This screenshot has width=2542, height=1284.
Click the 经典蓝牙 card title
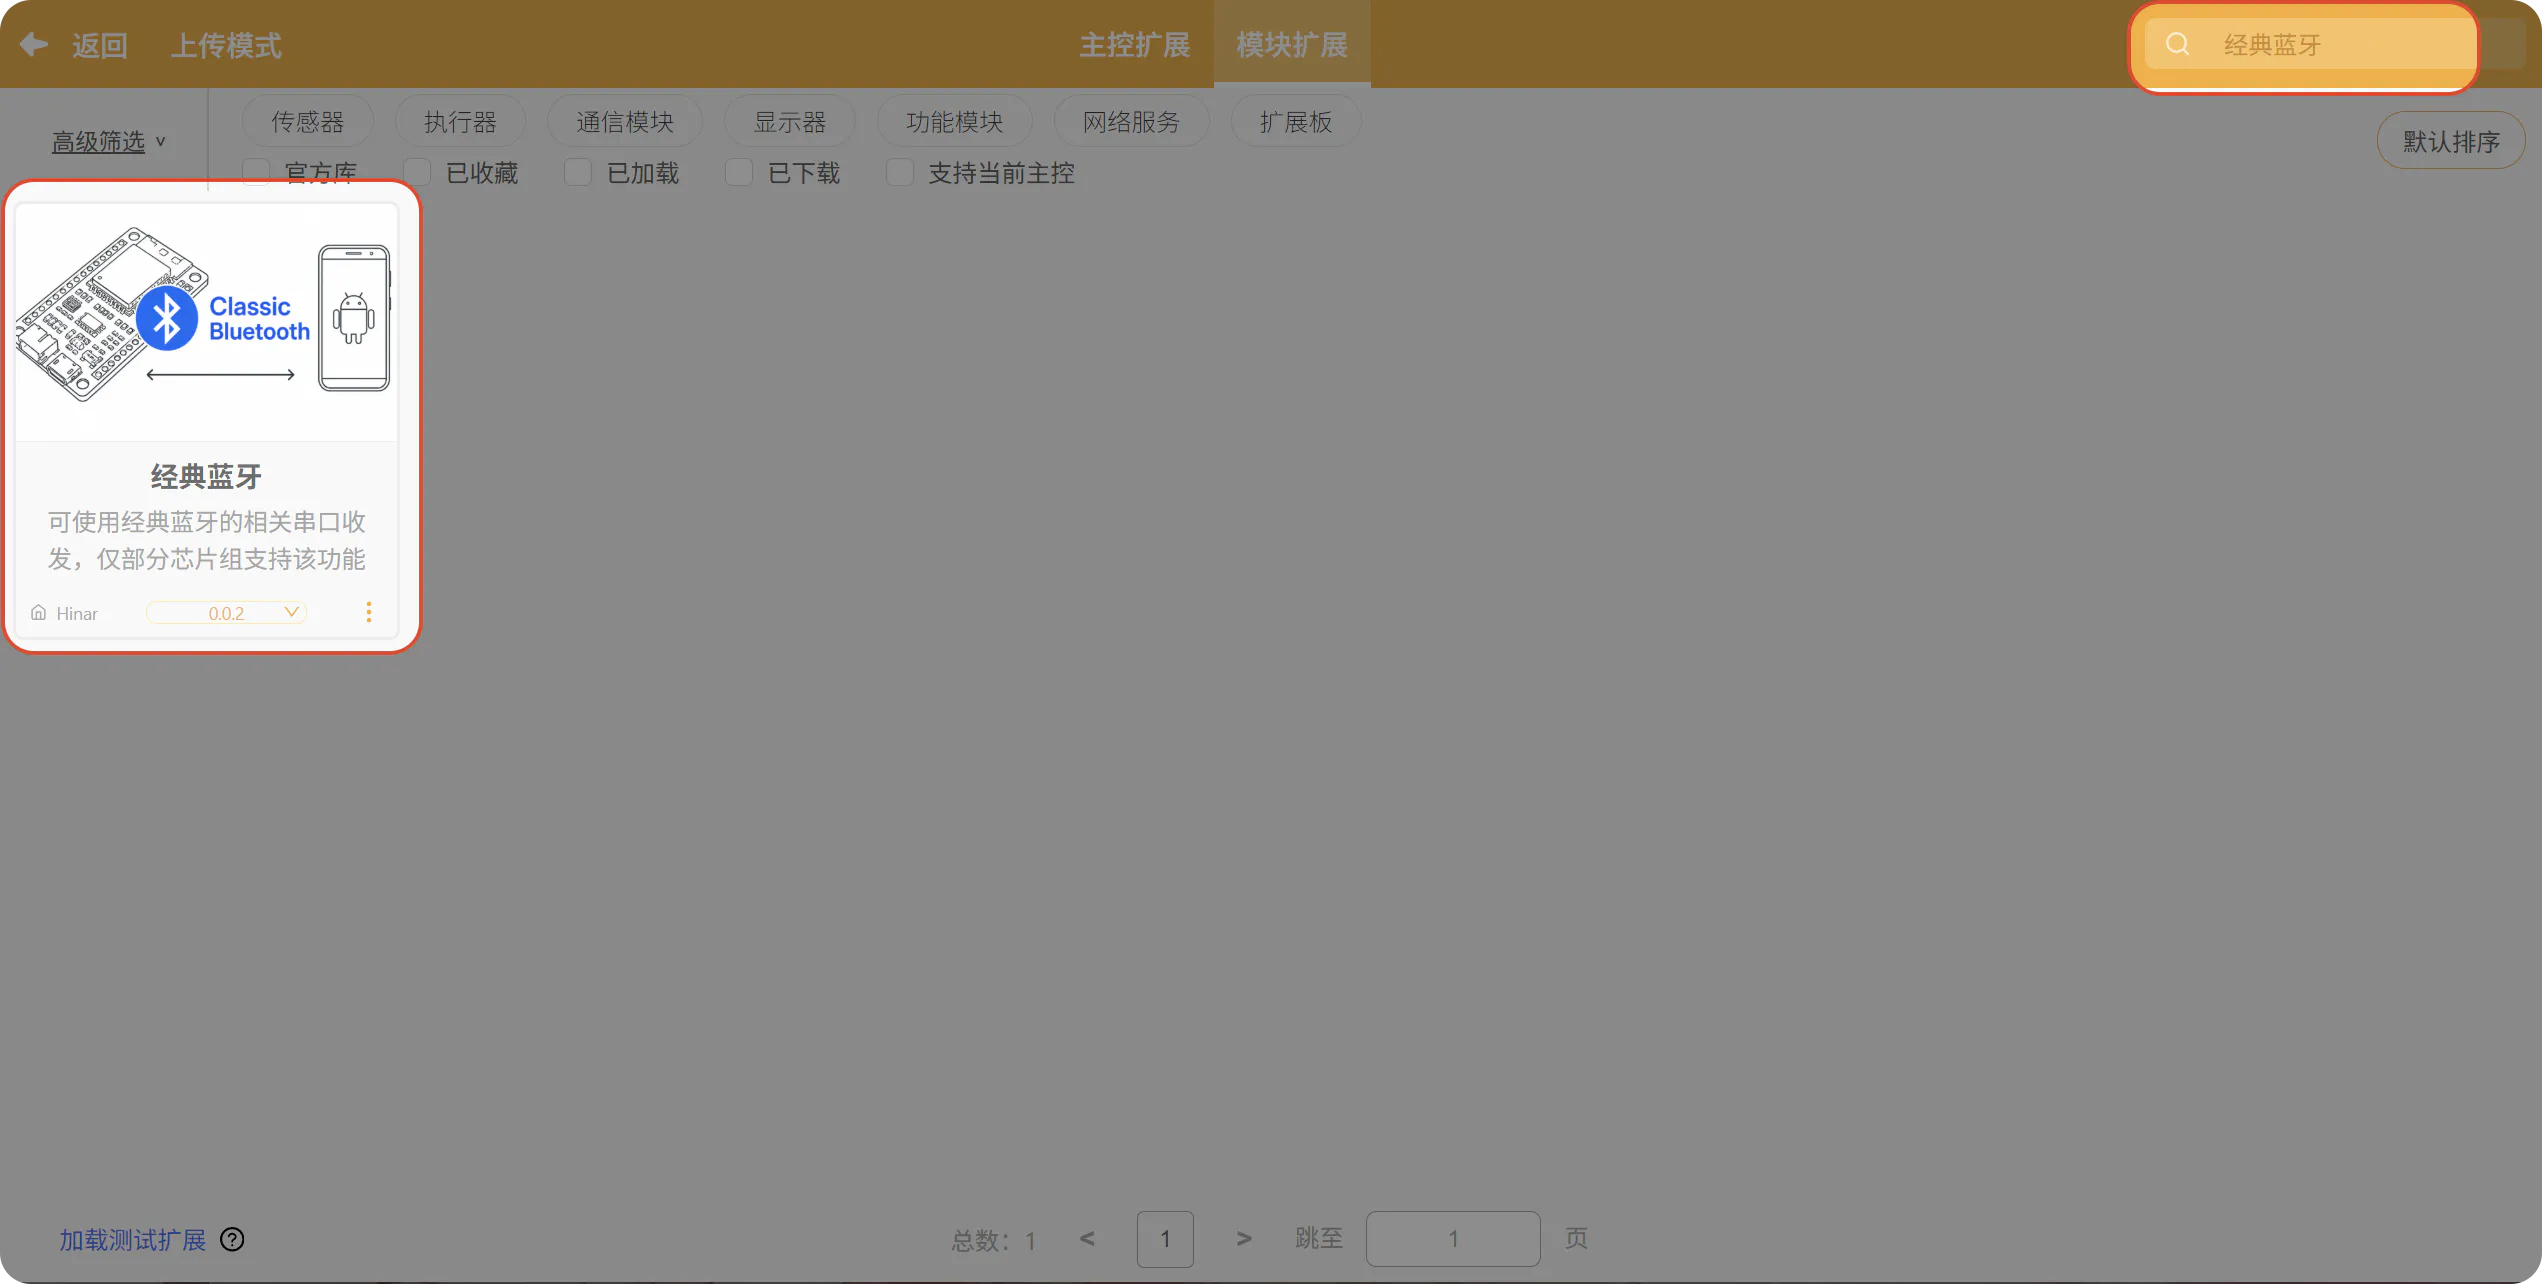206,477
